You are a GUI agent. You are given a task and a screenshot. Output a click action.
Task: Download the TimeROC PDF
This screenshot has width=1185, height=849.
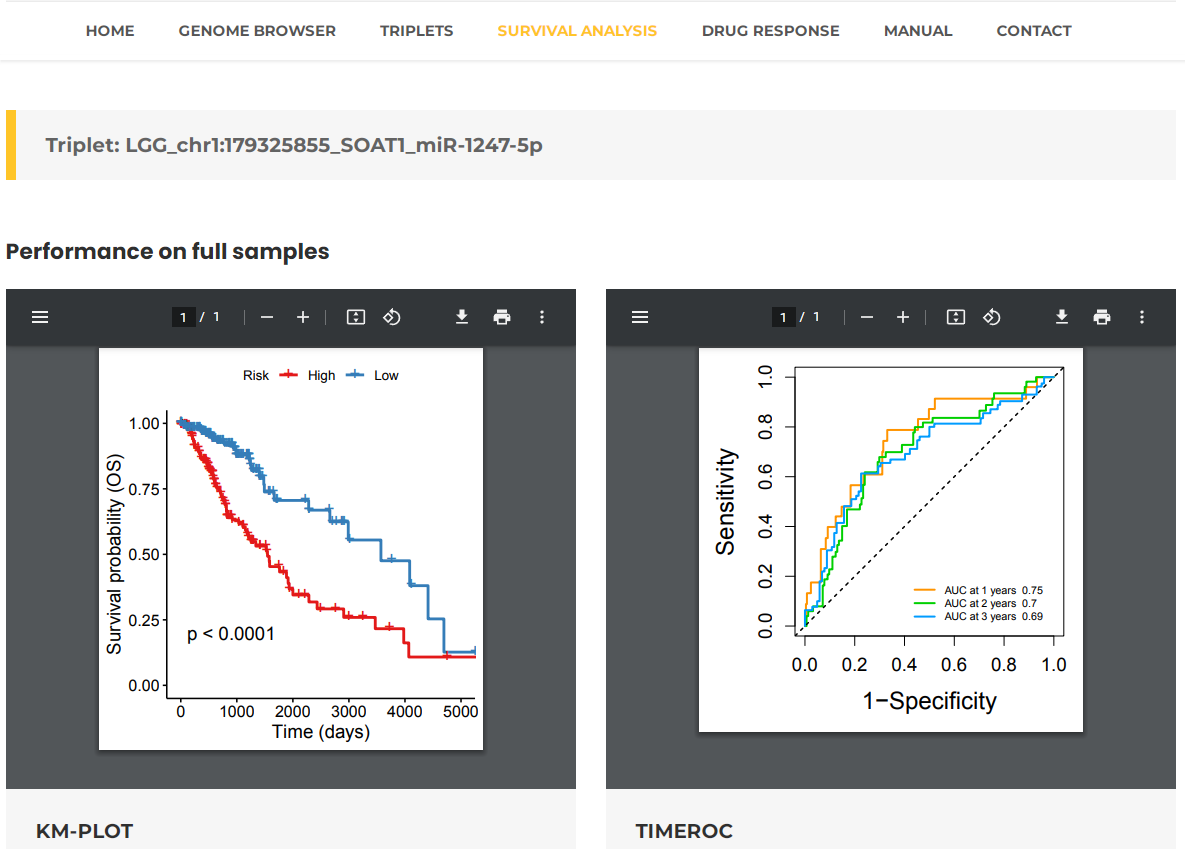point(1062,318)
